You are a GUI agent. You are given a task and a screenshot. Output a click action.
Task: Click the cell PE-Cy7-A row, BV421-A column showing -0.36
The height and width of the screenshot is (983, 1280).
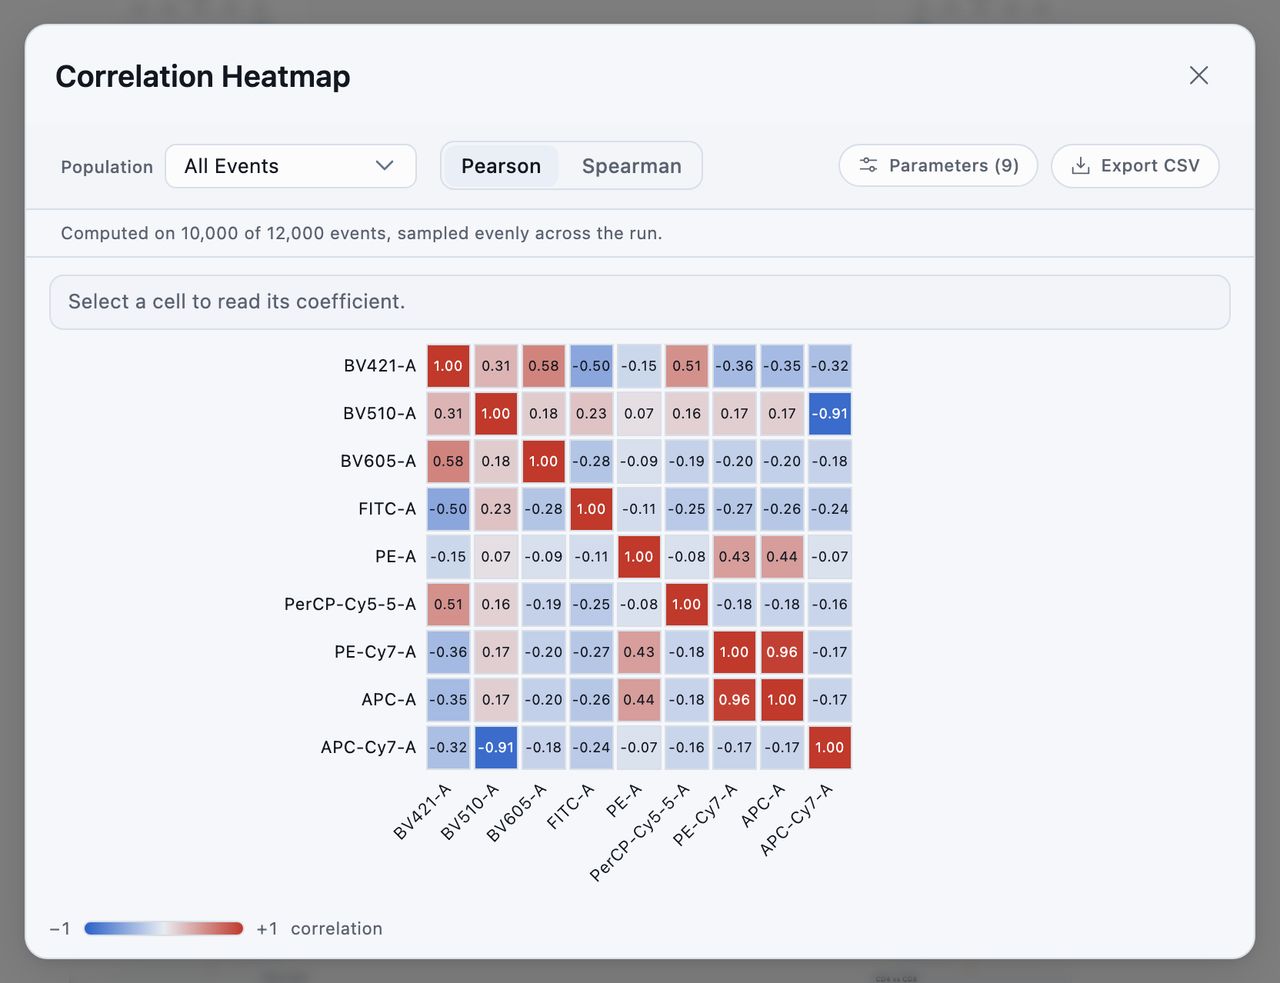[x=448, y=652]
